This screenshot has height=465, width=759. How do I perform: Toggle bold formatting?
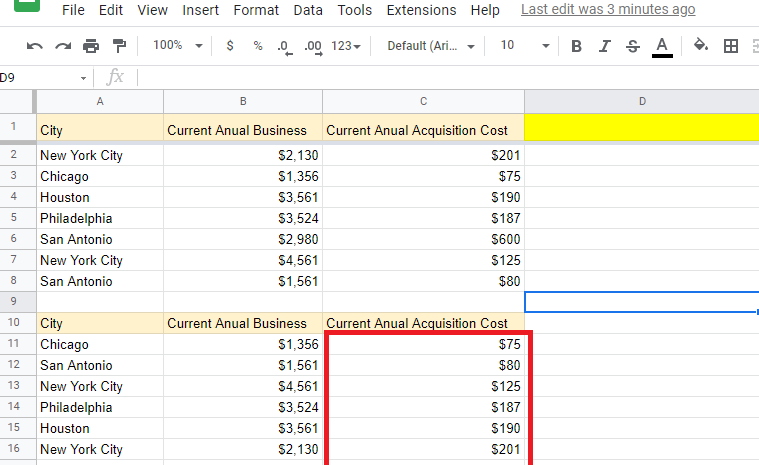[x=576, y=46]
